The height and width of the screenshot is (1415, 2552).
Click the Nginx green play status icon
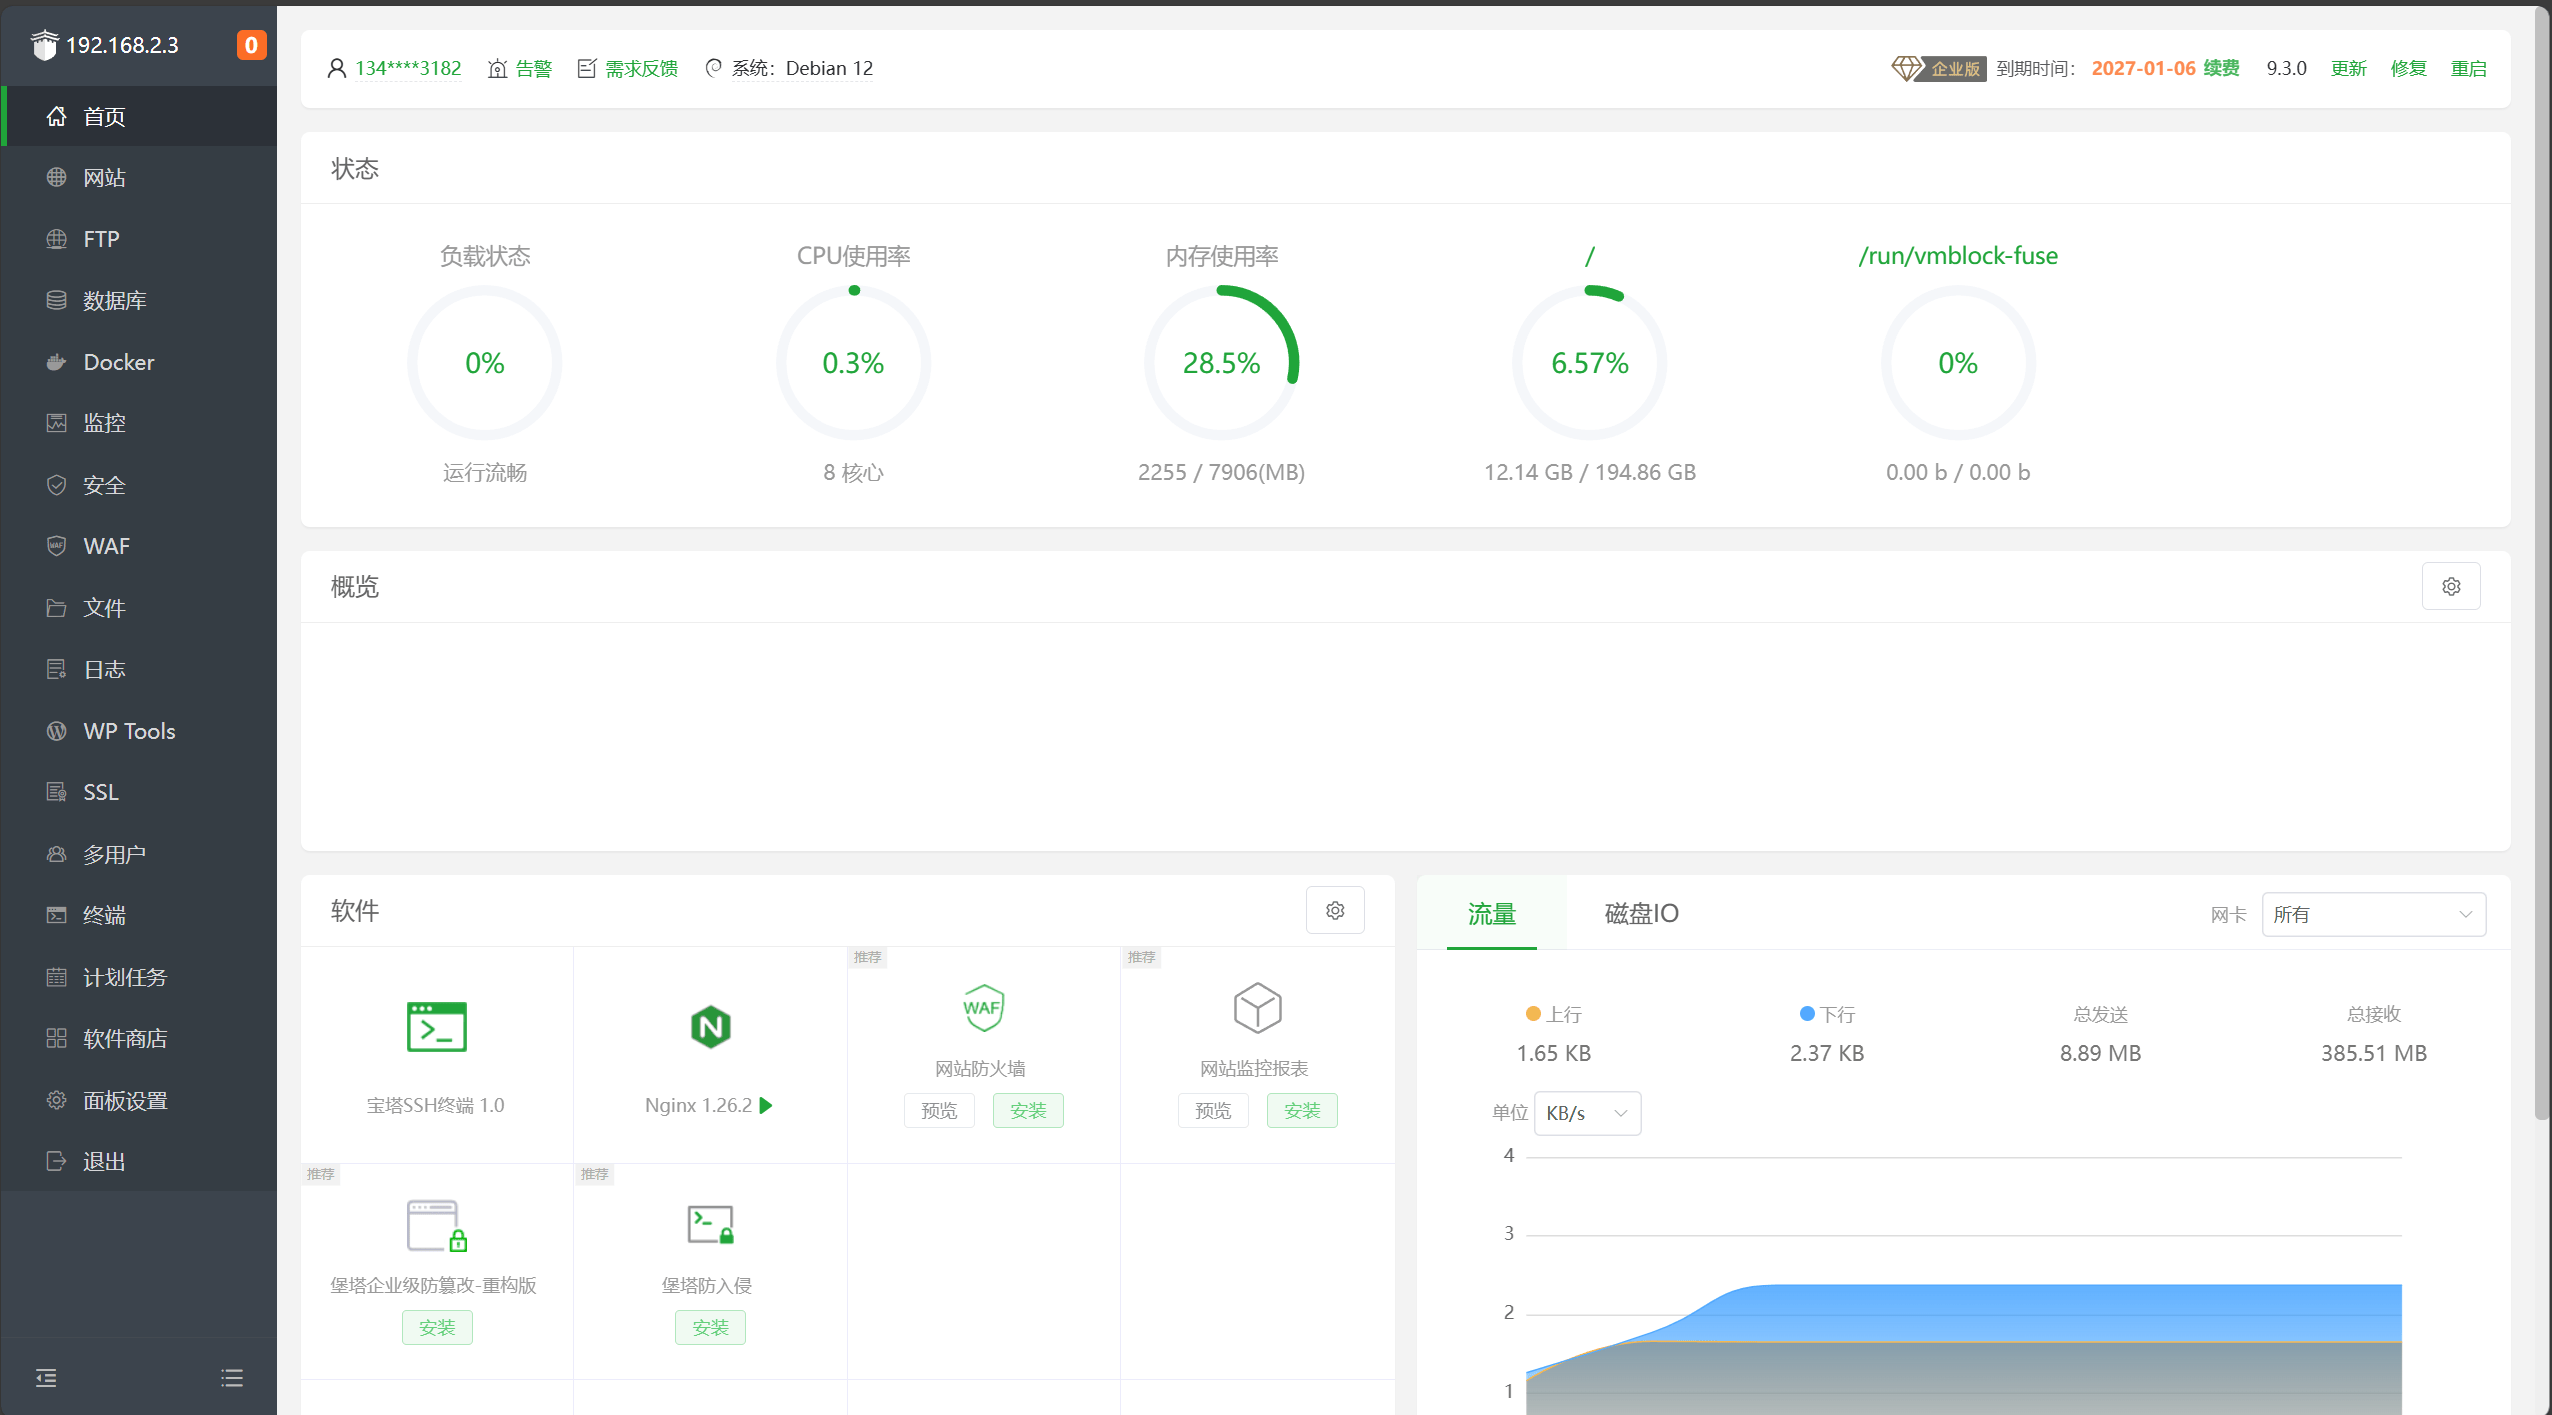click(x=766, y=1105)
